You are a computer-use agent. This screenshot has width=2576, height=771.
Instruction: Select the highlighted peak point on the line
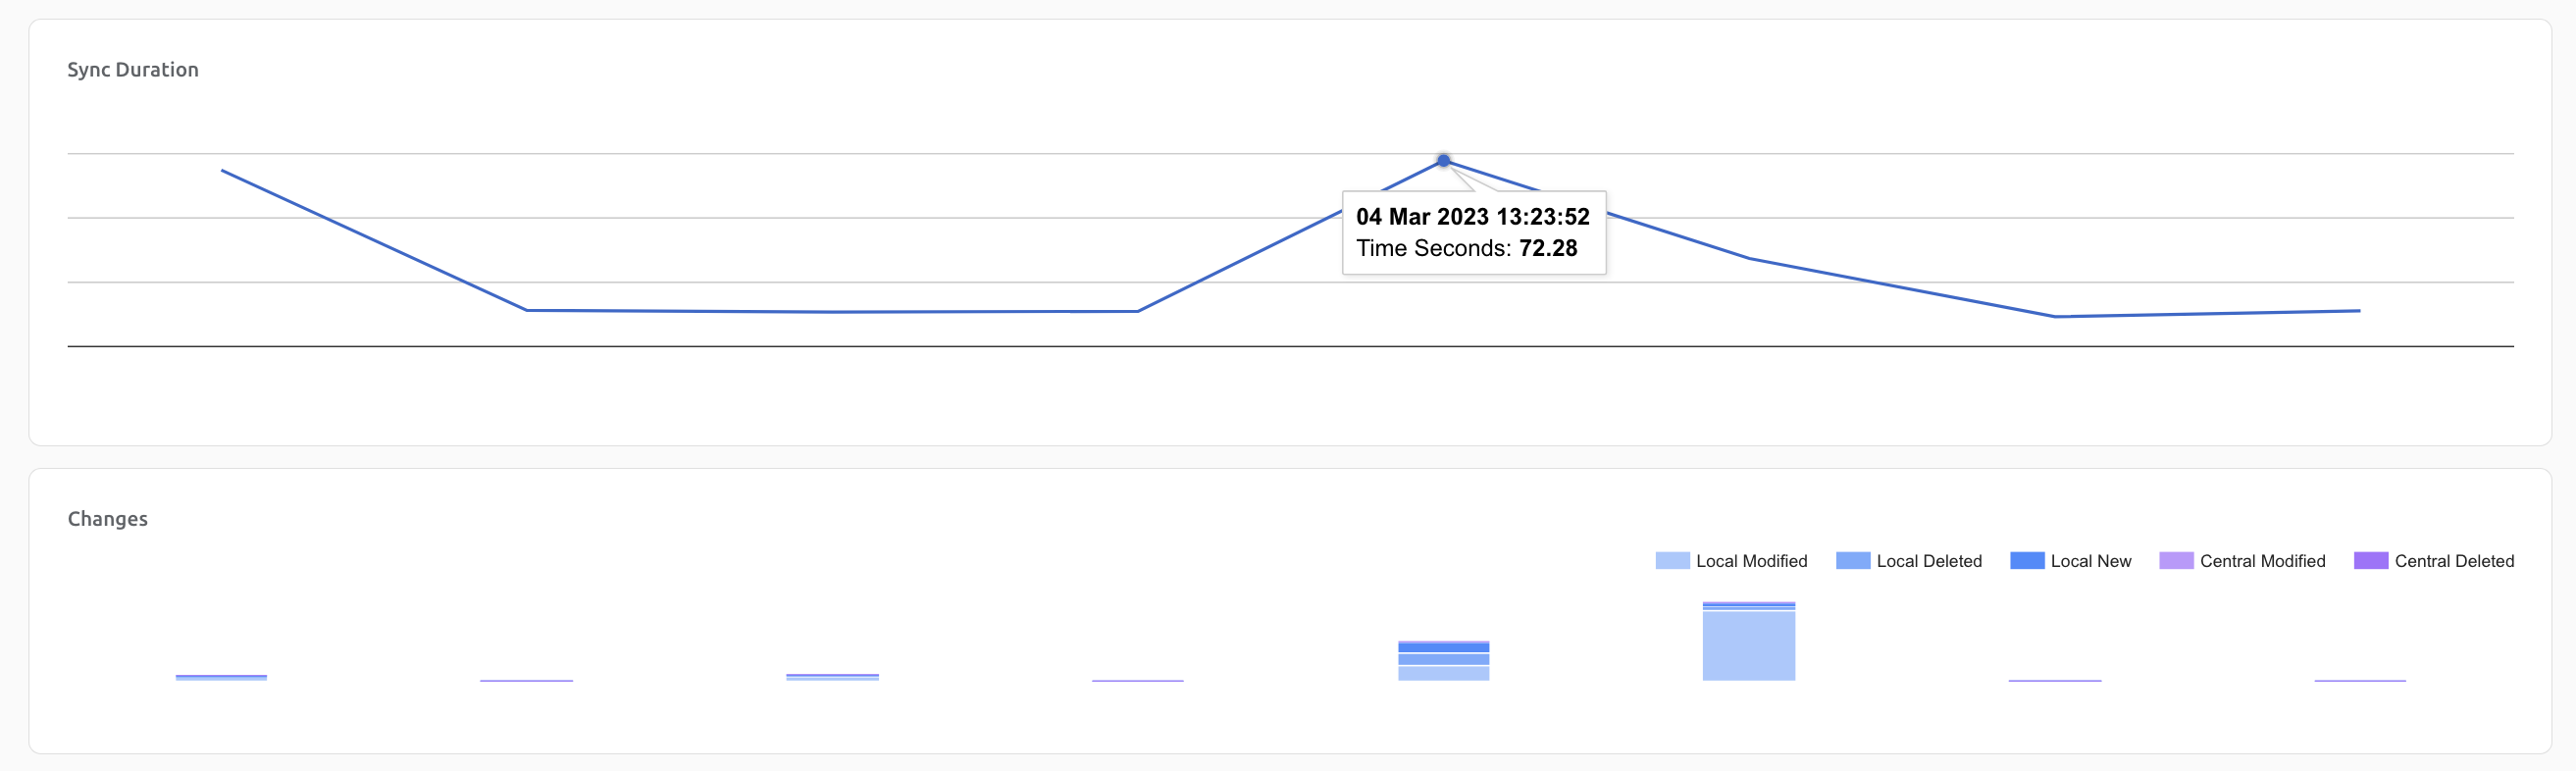tap(1443, 161)
